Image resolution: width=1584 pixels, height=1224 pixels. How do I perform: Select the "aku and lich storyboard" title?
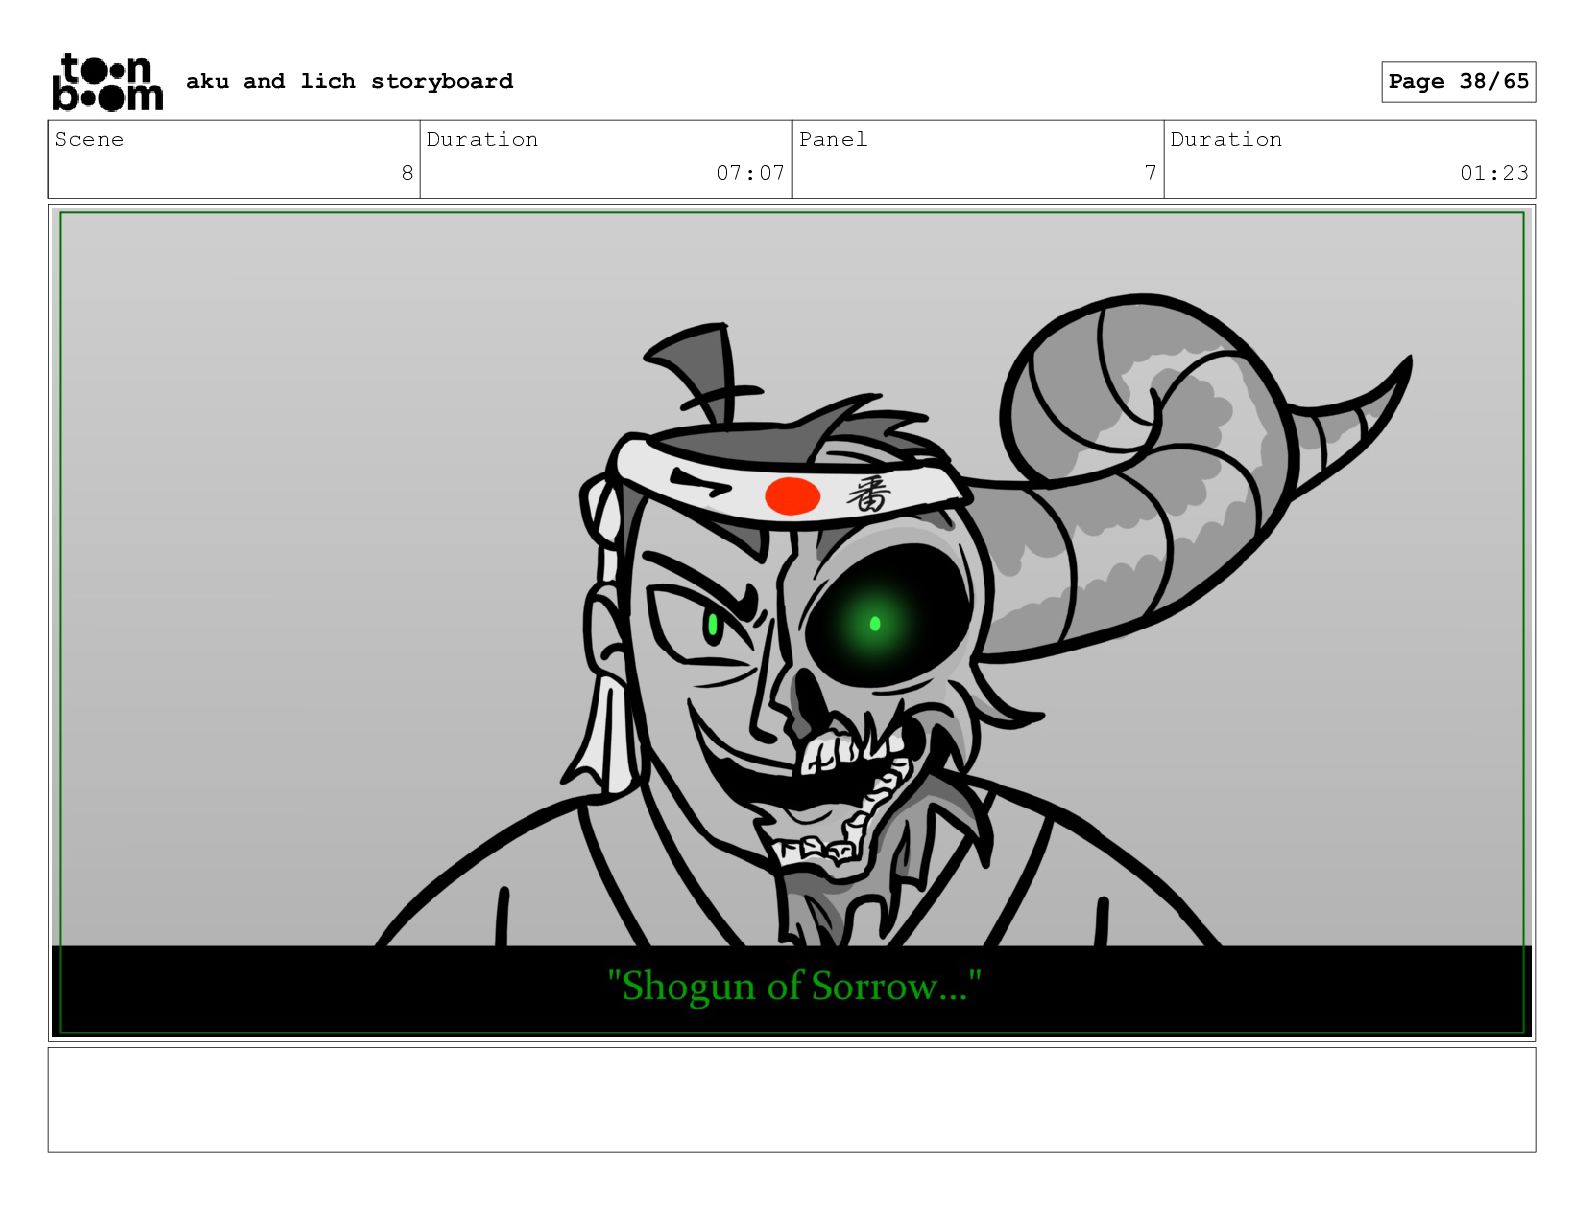tap(350, 81)
